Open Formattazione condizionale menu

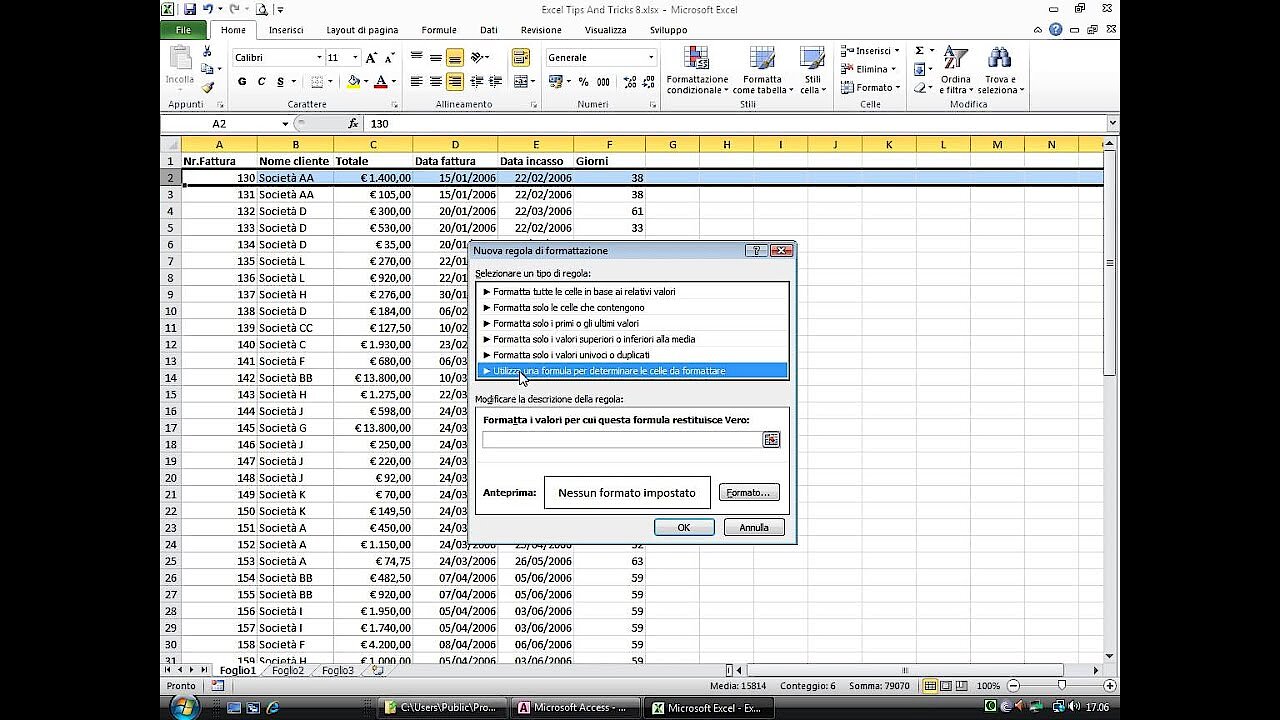pos(698,71)
